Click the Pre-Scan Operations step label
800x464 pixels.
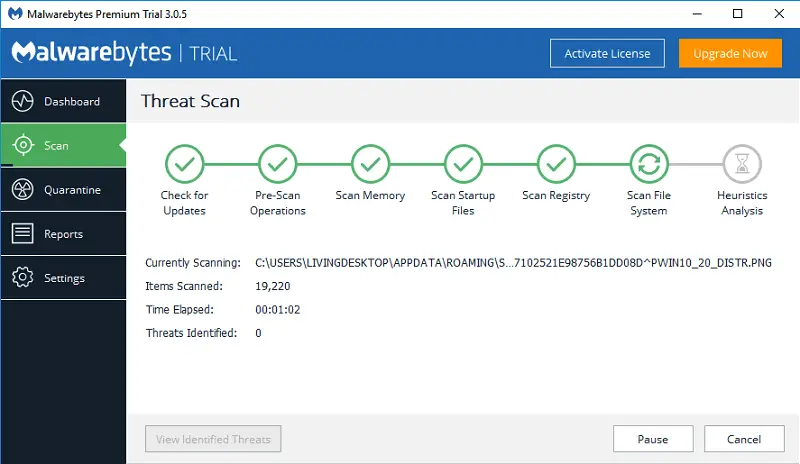click(x=278, y=203)
